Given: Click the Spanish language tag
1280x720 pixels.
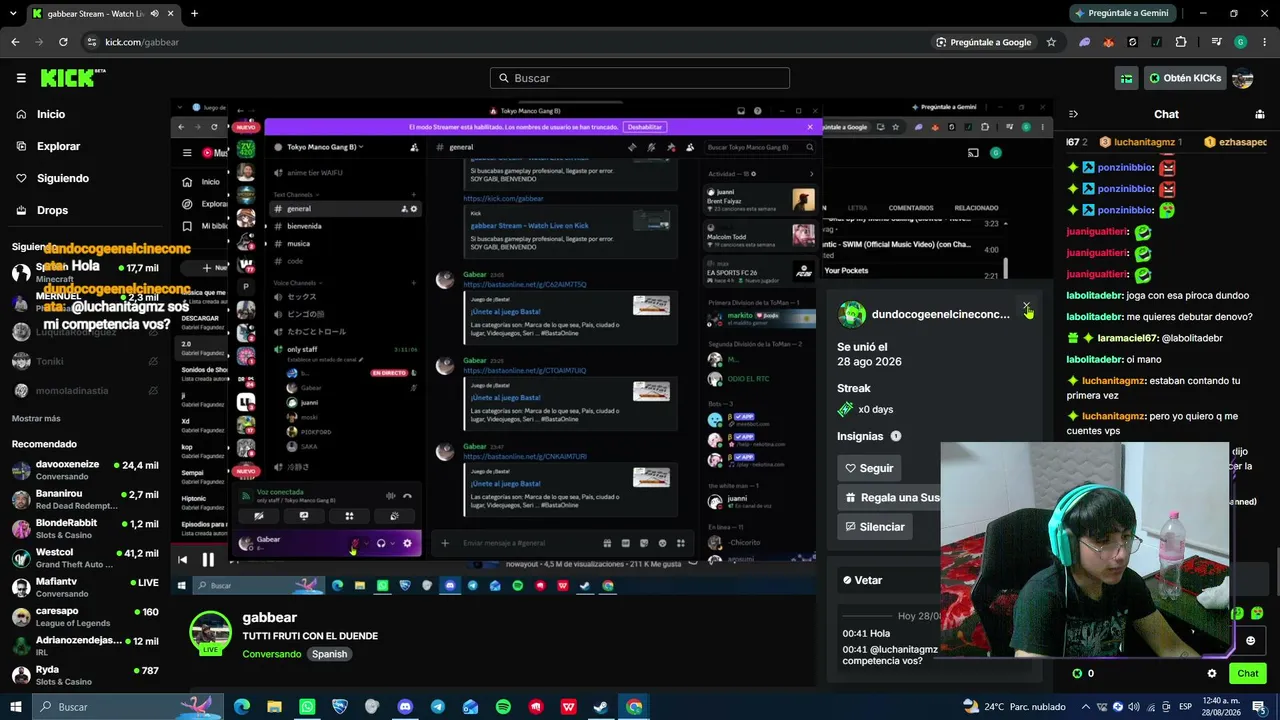Looking at the screenshot, I should 329,654.
